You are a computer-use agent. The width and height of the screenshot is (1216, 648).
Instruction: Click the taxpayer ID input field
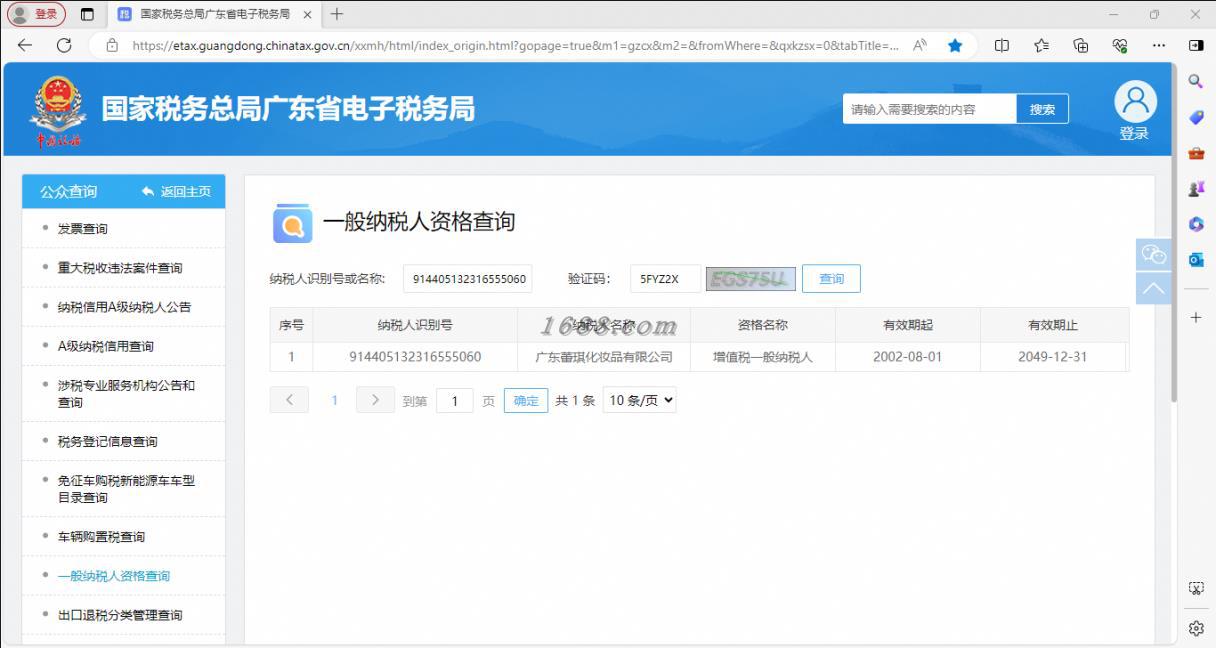coord(468,279)
